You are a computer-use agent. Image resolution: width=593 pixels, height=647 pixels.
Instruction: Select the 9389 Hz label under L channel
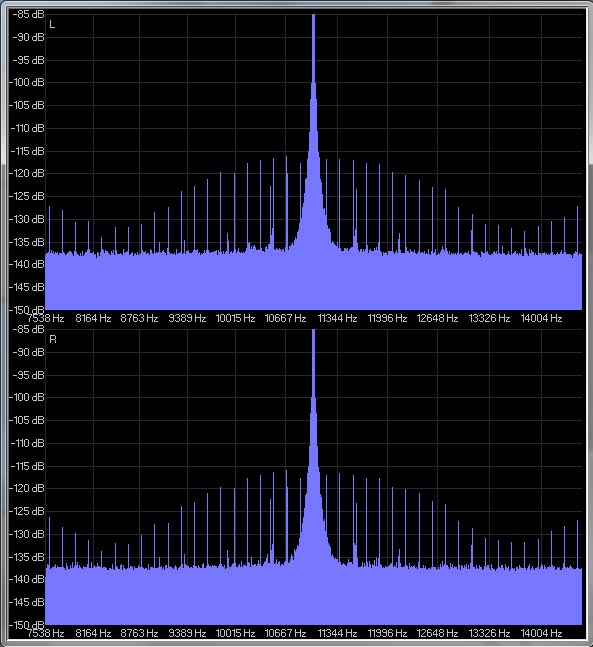click(x=187, y=318)
